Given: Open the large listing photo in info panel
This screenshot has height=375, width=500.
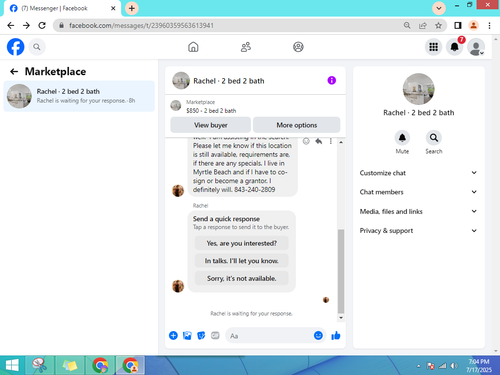Looking at the screenshot, I should pos(419,89).
